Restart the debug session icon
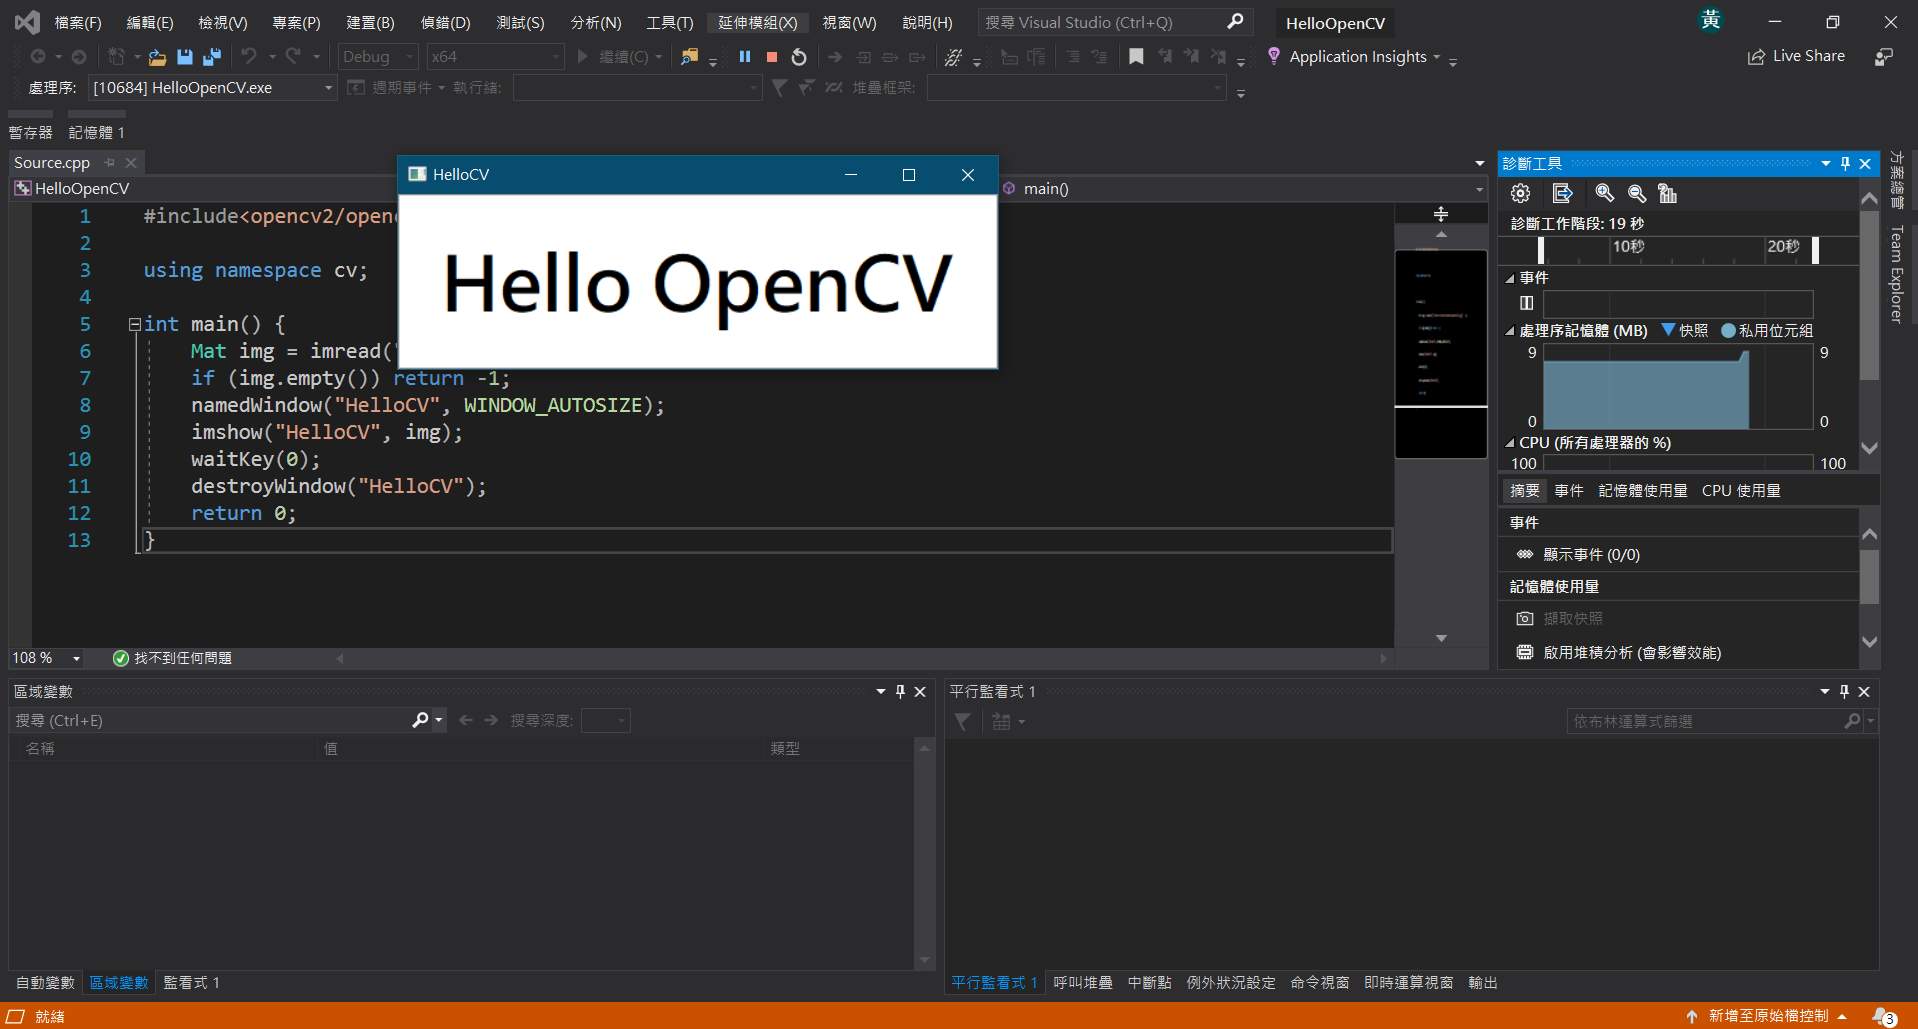This screenshot has height=1029, width=1918. pyautogui.click(x=799, y=57)
